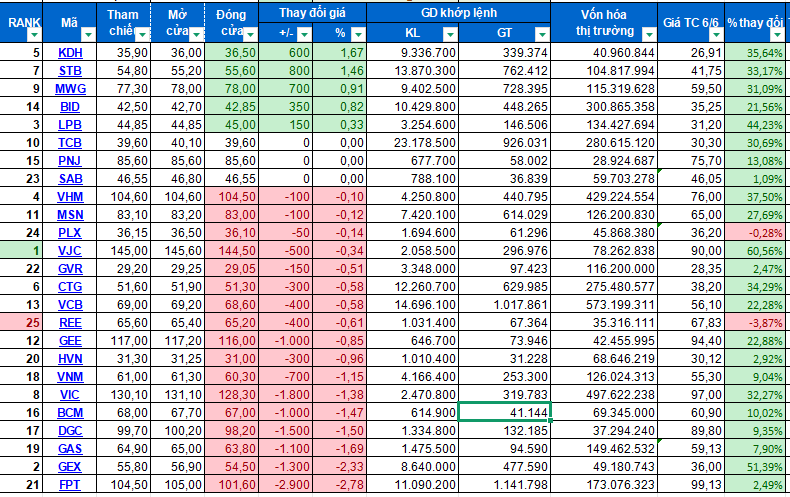This screenshot has width=790, height=497.
Task: Open the KDH ticker link
Action: point(70,53)
